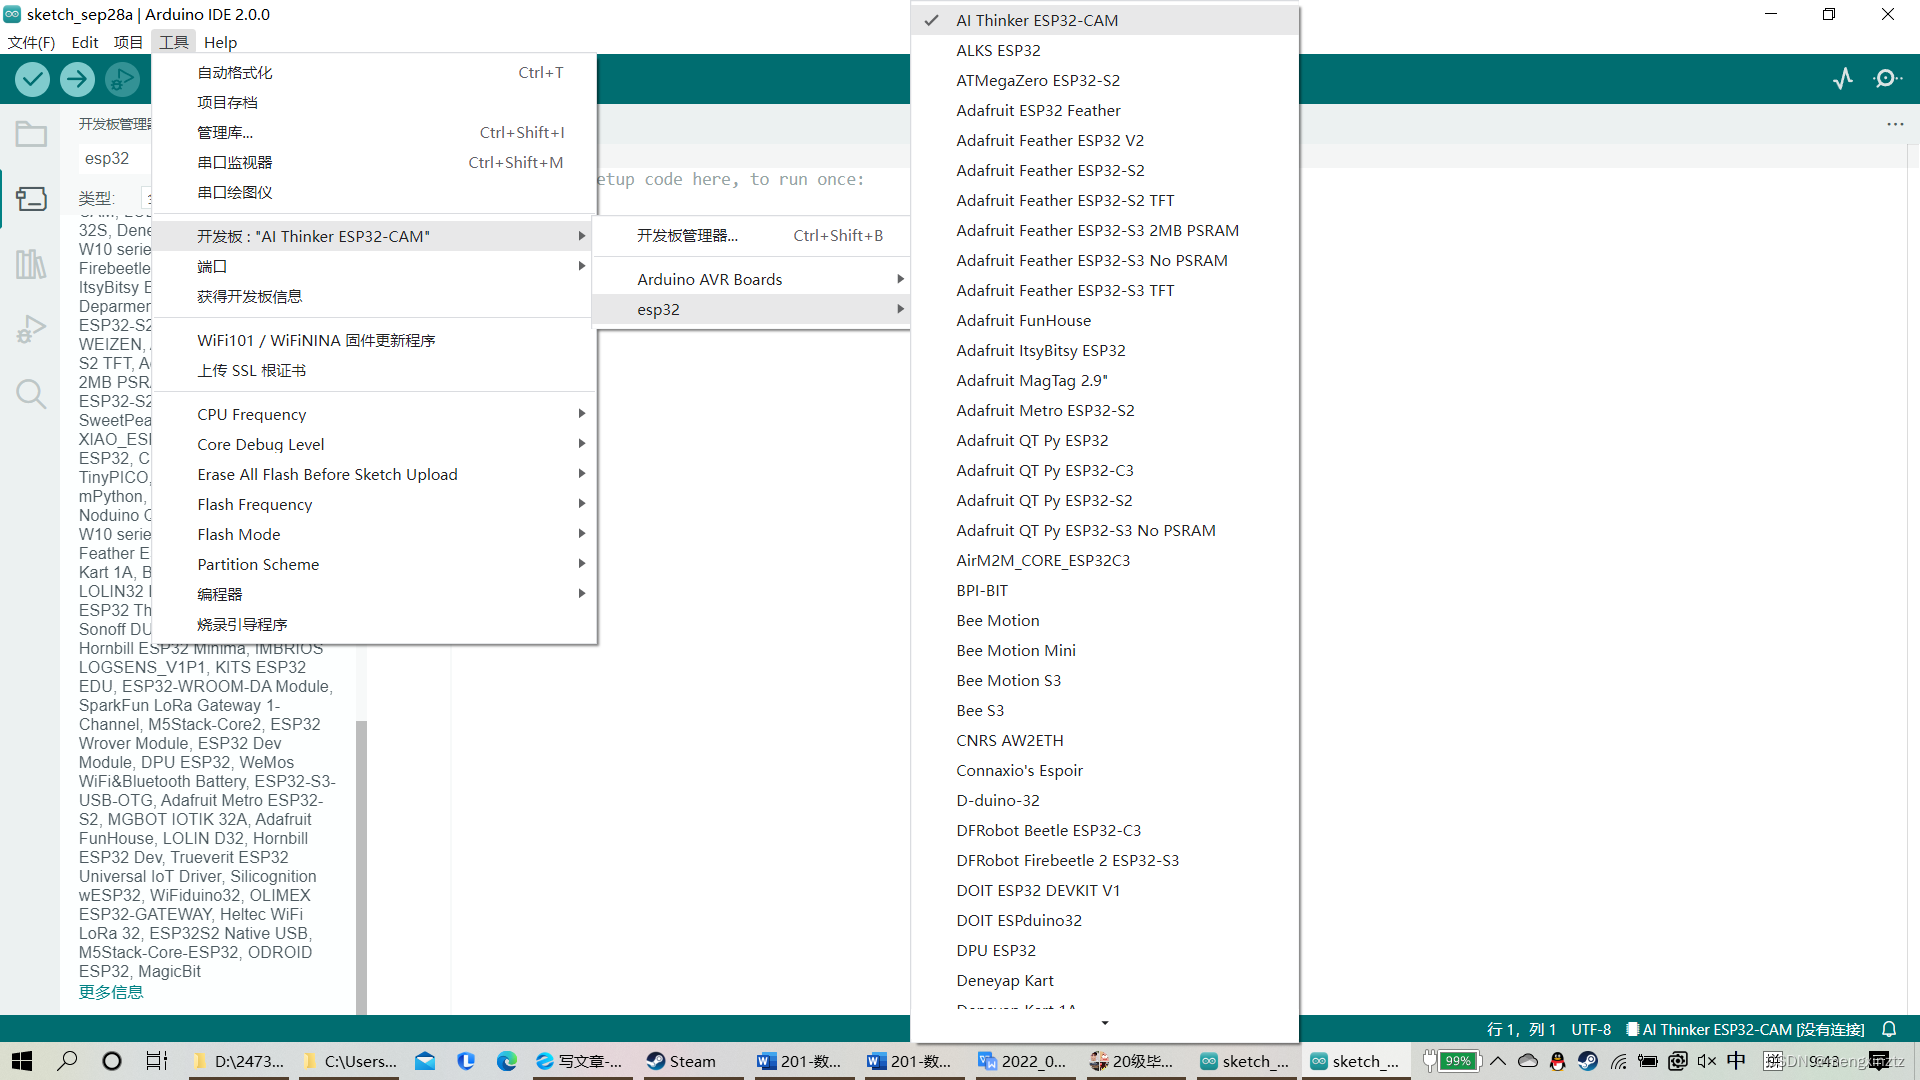Click the three-dots editor options icon

click(1895, 124)
